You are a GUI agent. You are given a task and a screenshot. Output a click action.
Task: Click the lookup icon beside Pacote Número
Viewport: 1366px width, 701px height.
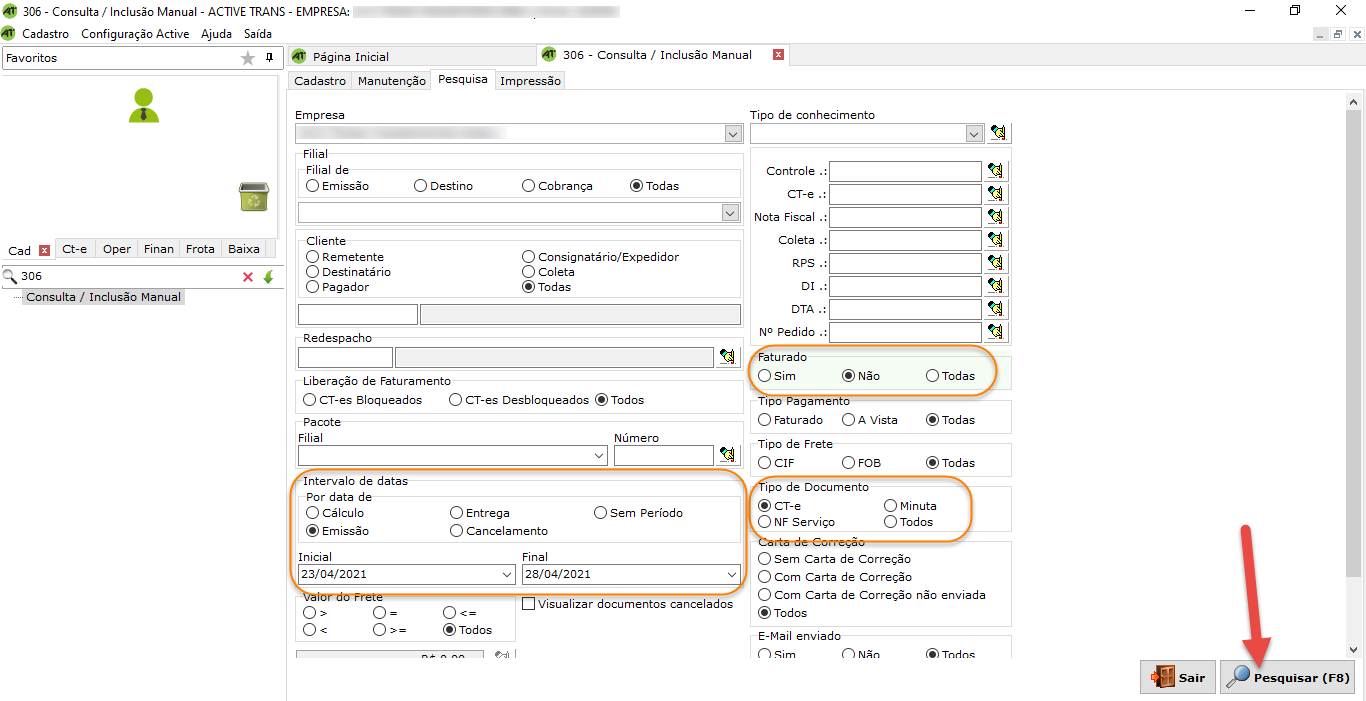728,455
